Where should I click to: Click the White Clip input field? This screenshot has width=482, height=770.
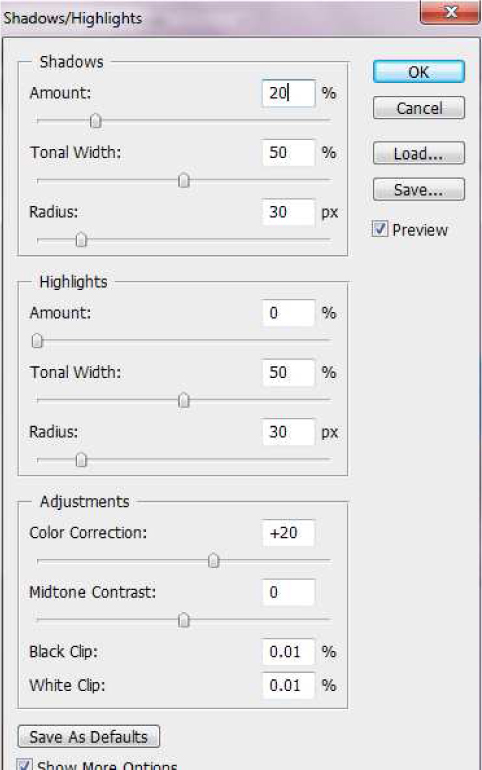tap(288, 685)
